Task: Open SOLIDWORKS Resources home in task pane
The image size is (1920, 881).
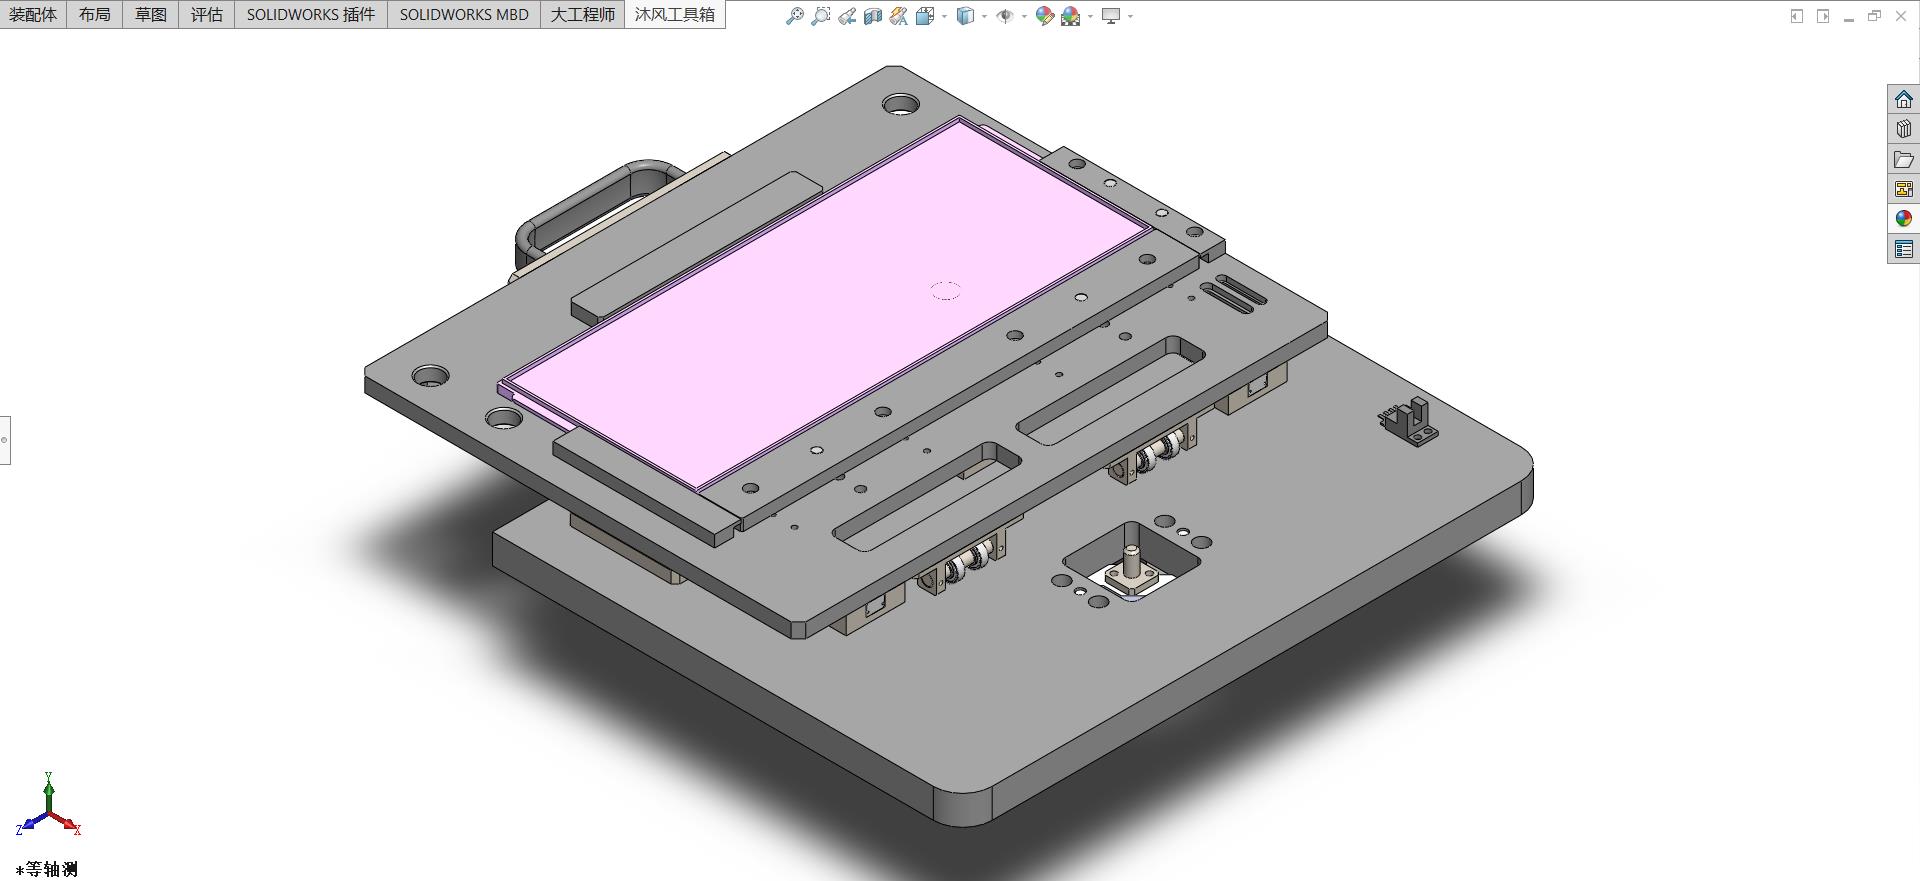Action: pos(1904,99)
